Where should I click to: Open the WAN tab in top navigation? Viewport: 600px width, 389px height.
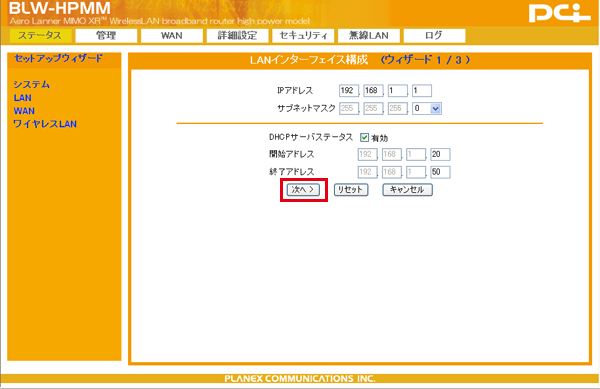pos(171,36)
